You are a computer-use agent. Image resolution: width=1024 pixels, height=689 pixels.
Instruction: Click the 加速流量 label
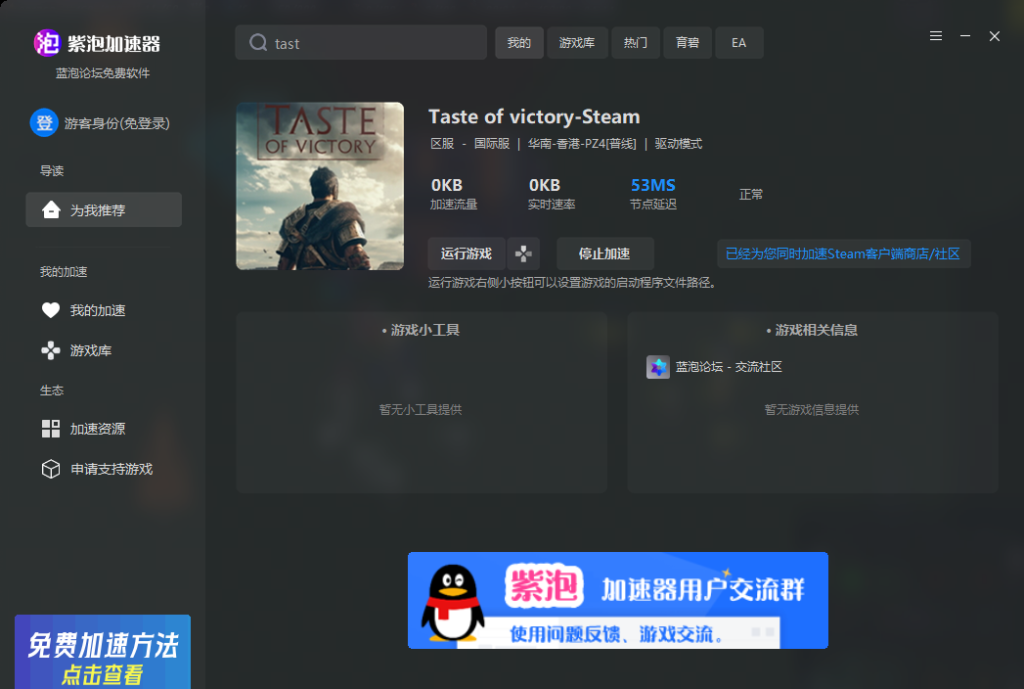click(454, 204)
